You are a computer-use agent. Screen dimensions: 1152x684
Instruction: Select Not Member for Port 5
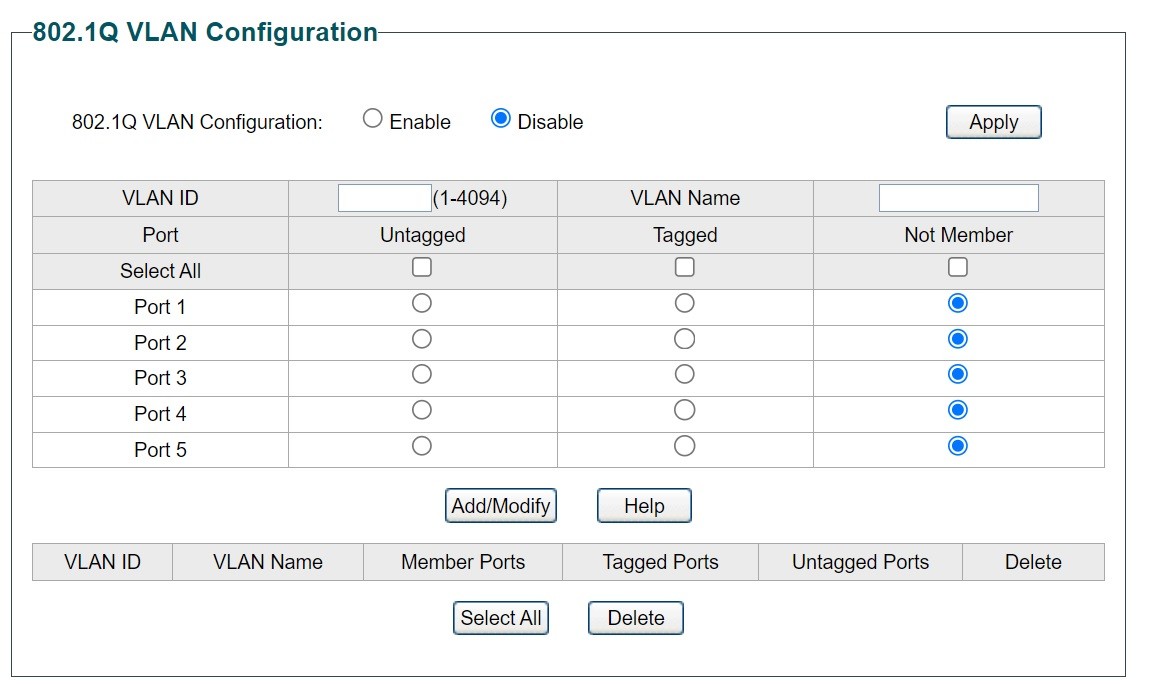[958, 446]
